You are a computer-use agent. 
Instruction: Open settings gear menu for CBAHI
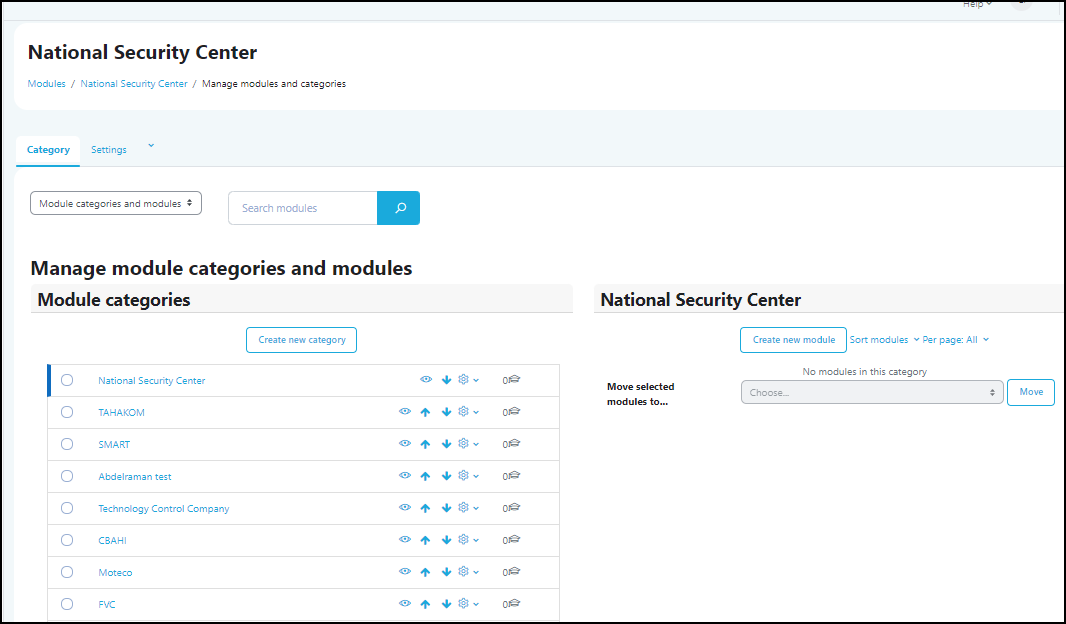coord(468,539)
